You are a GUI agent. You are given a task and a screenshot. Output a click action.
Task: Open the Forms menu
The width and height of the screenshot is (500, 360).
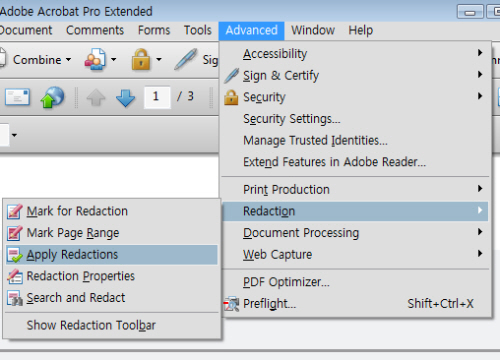click(x=154, y=30)
